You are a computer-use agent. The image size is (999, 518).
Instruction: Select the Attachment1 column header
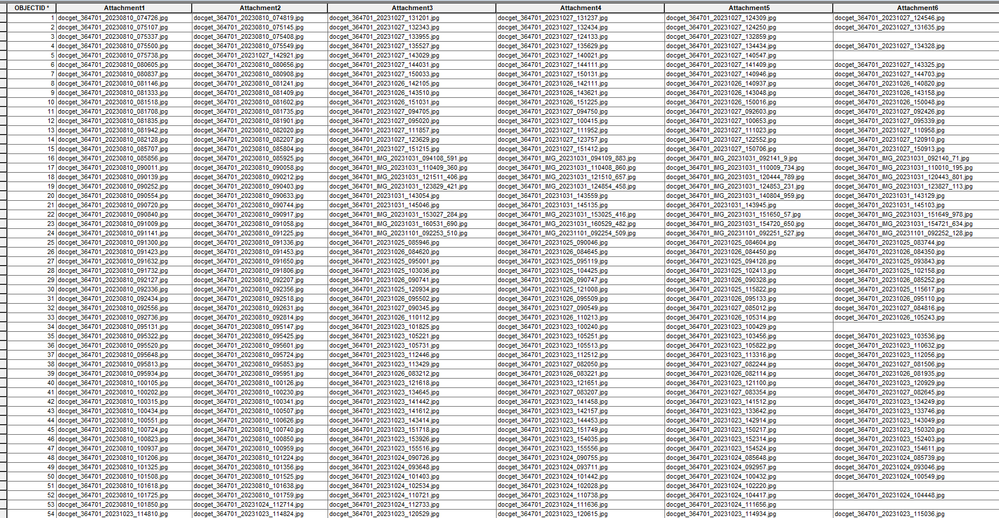click(124, 8)
